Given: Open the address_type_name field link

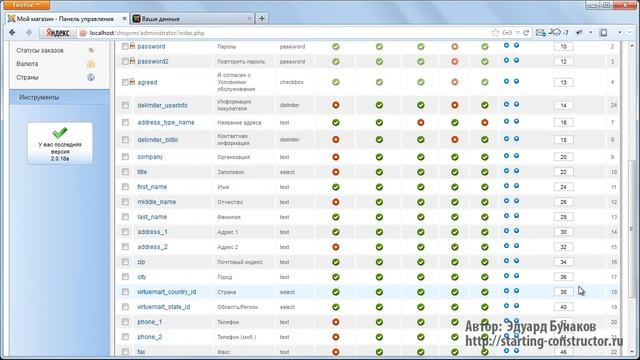Looking at the screenshot, I should click(166, 122).
